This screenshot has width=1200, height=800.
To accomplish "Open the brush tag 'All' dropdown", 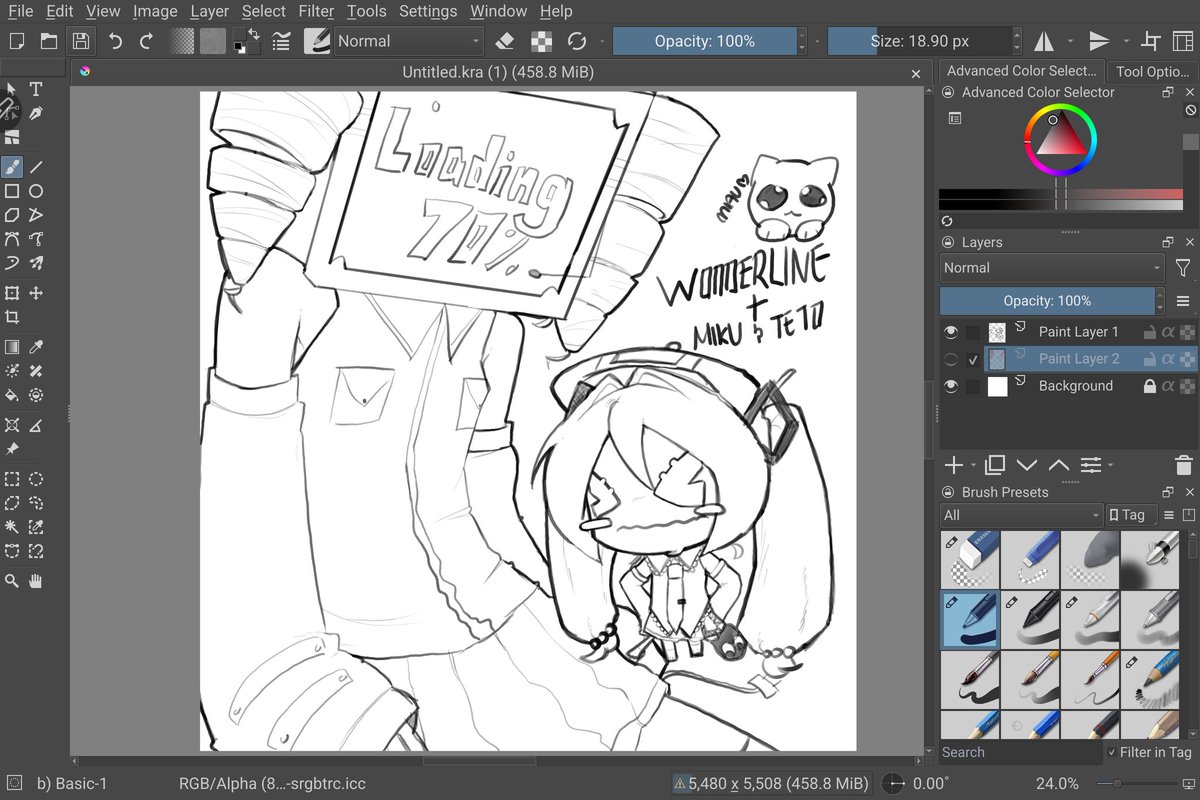I will 1020,515.
